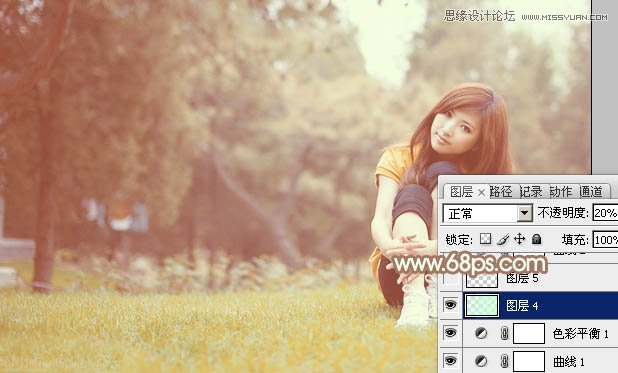Click the mask link icon on 色彩平衡 1
Viewport: 618px width, 373px height.
point(504,334)
